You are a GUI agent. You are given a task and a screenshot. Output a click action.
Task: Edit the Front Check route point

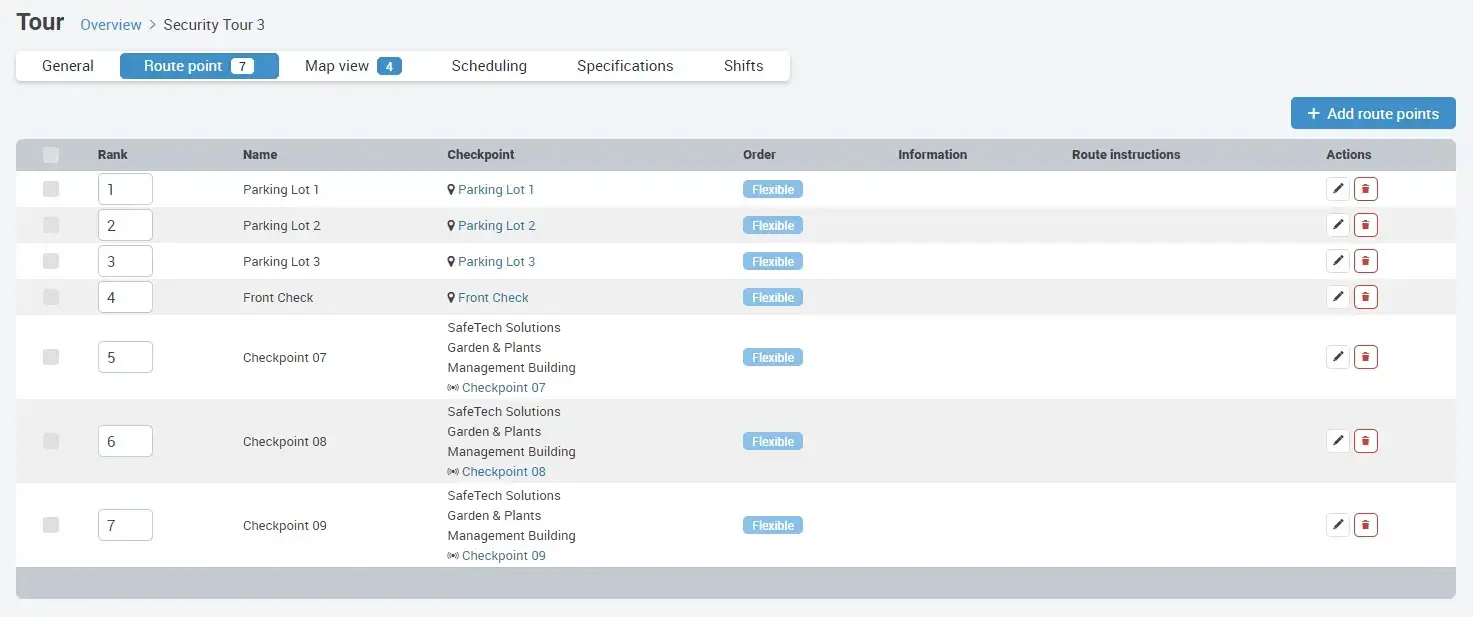(x=1337, y=297)
